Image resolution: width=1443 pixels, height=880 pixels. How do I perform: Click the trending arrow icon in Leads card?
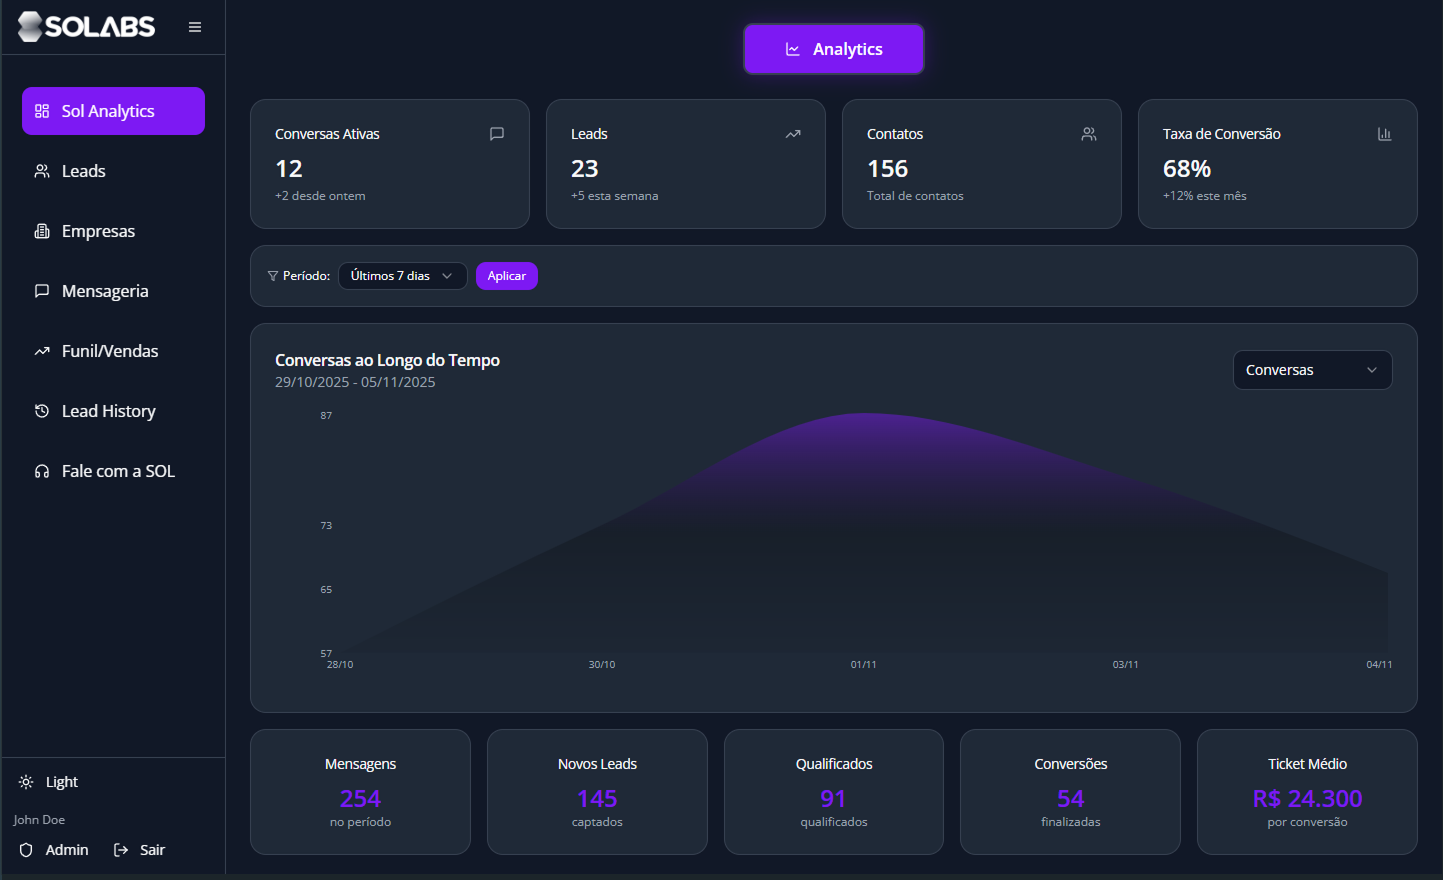tap(793, 134)
